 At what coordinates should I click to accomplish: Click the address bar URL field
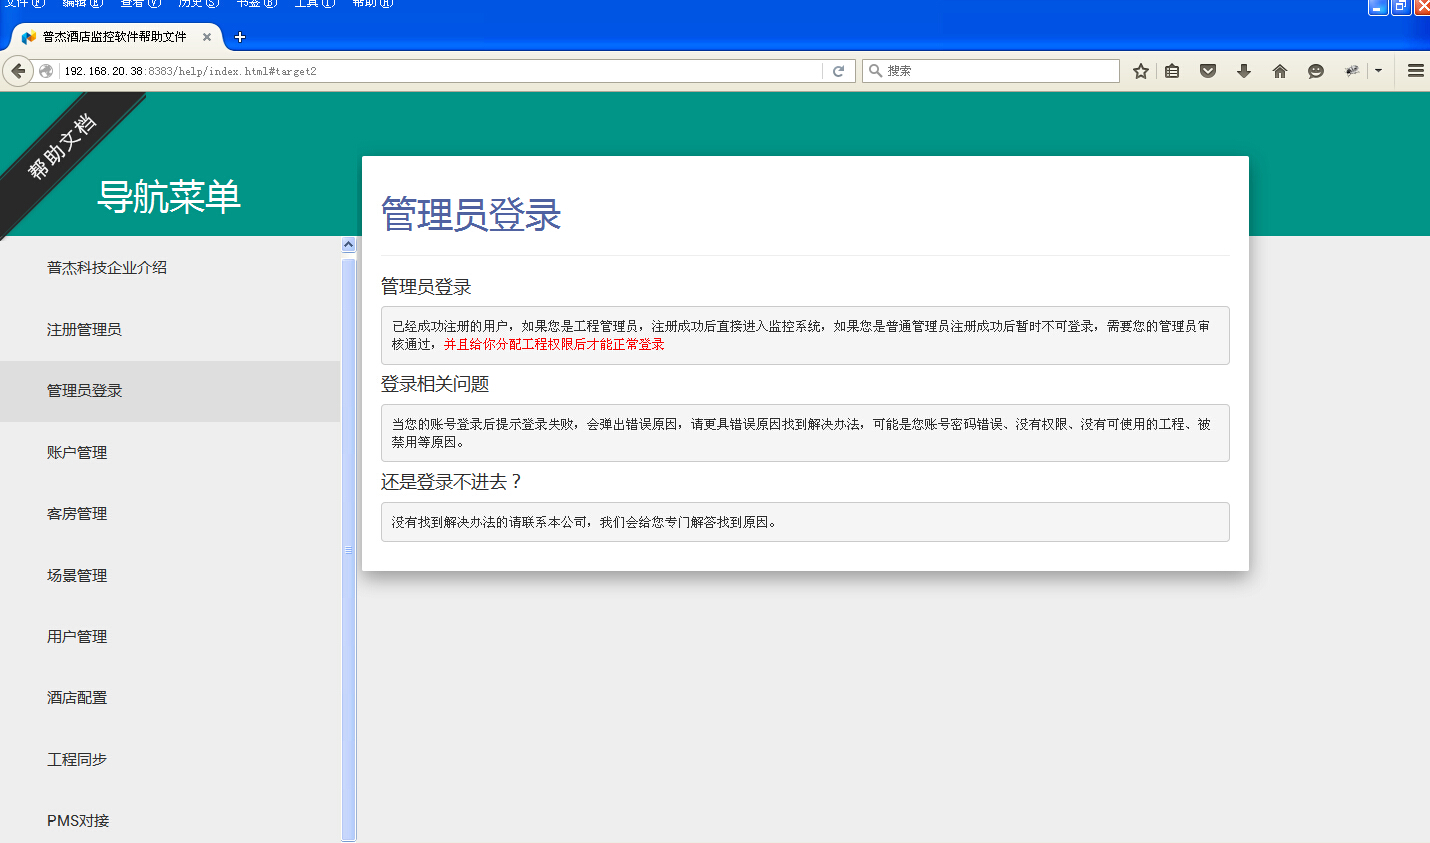pos(440,71)
